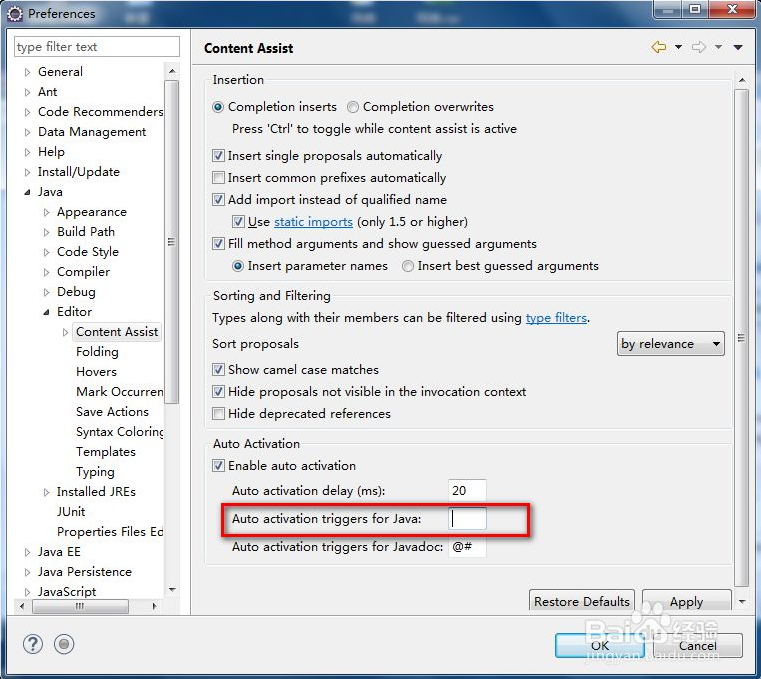This screenshot has width=761, height=679.
Task: Expand the Compiler node
Action: coord(46,272)
